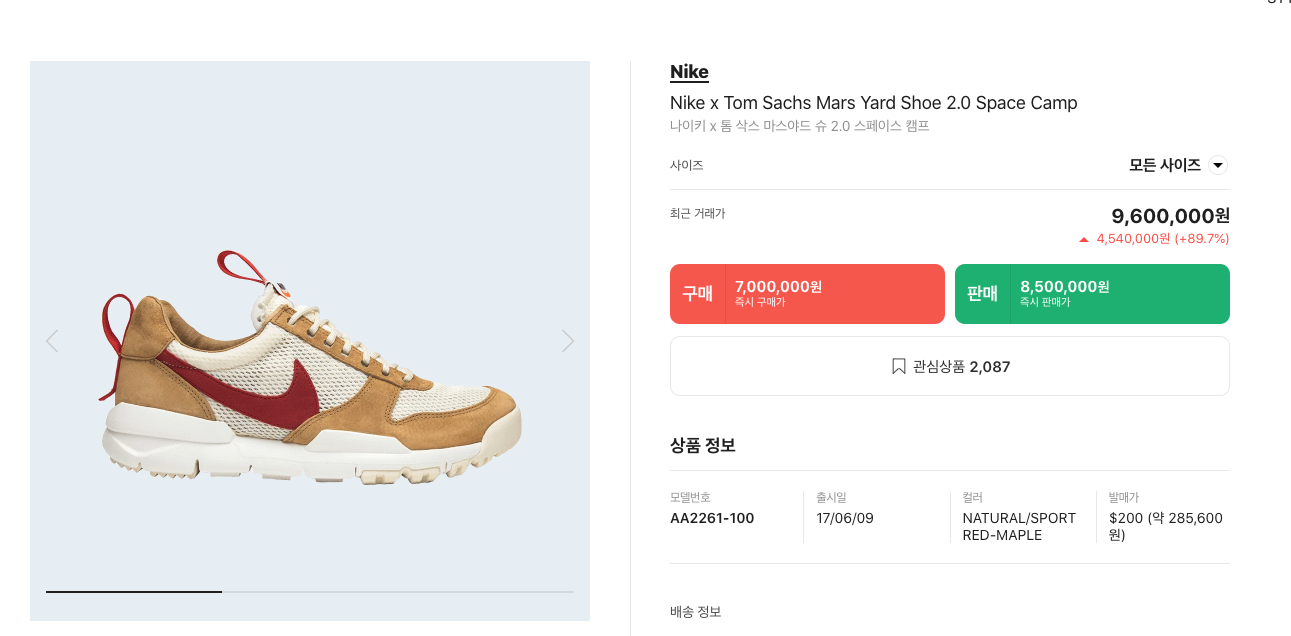Click the 8,500,000원 instant sell price
The height and width of the screenshot is (636, 1291).
[x=1065, y=287]
